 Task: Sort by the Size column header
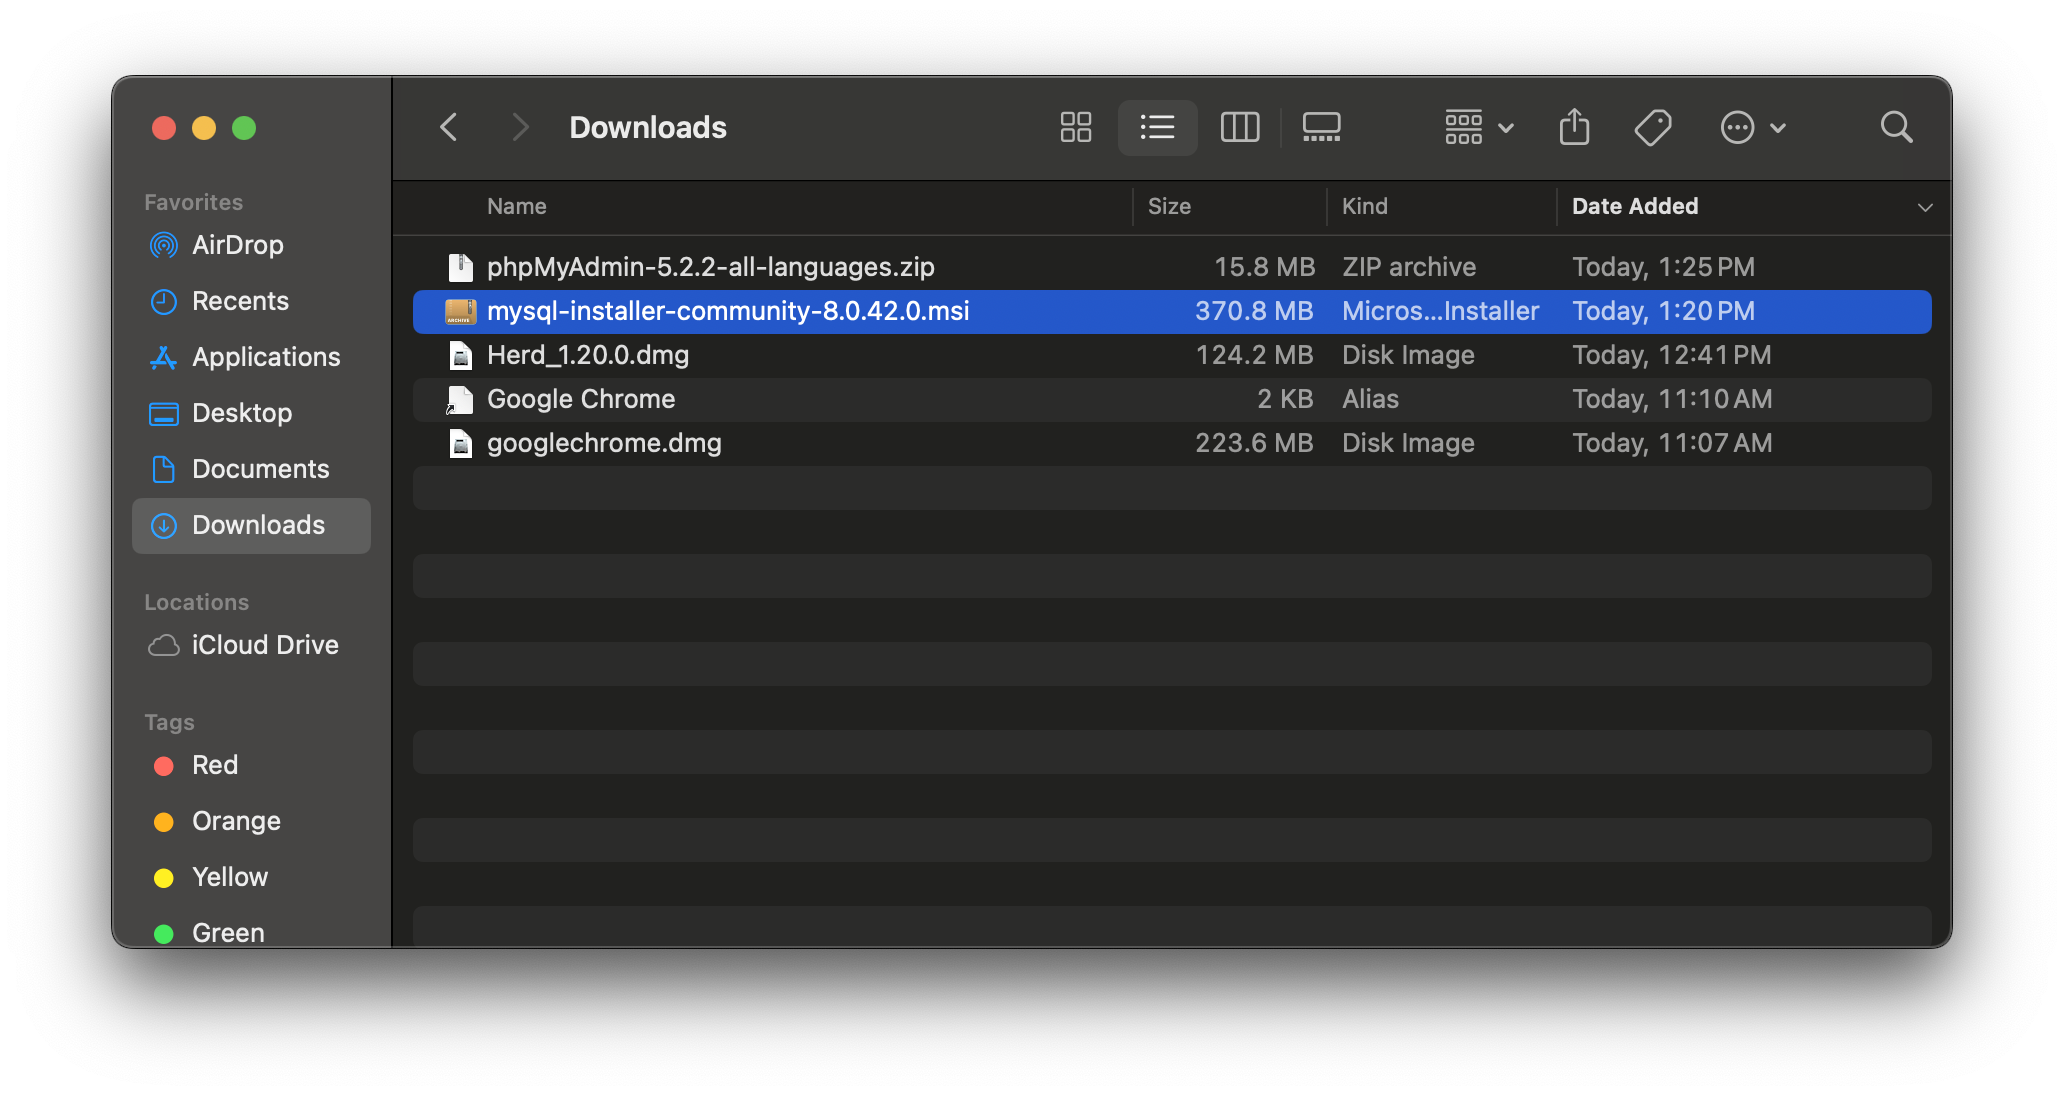[x=1169, y=206]
